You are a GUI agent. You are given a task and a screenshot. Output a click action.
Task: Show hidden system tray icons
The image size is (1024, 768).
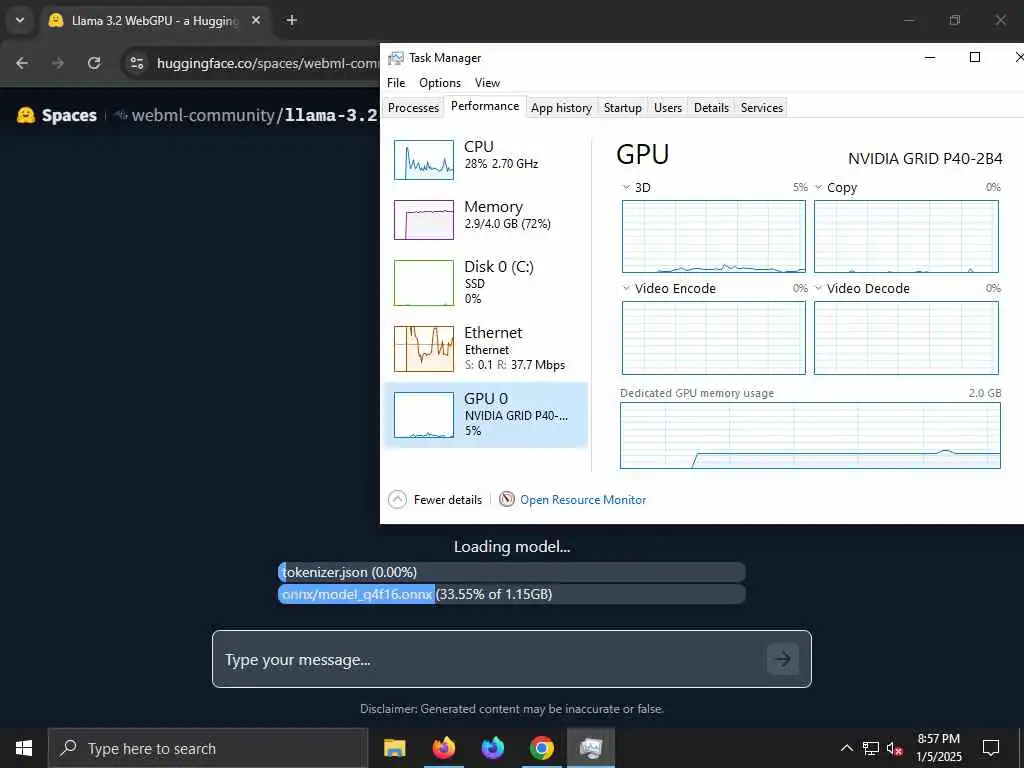coord(846,748)
